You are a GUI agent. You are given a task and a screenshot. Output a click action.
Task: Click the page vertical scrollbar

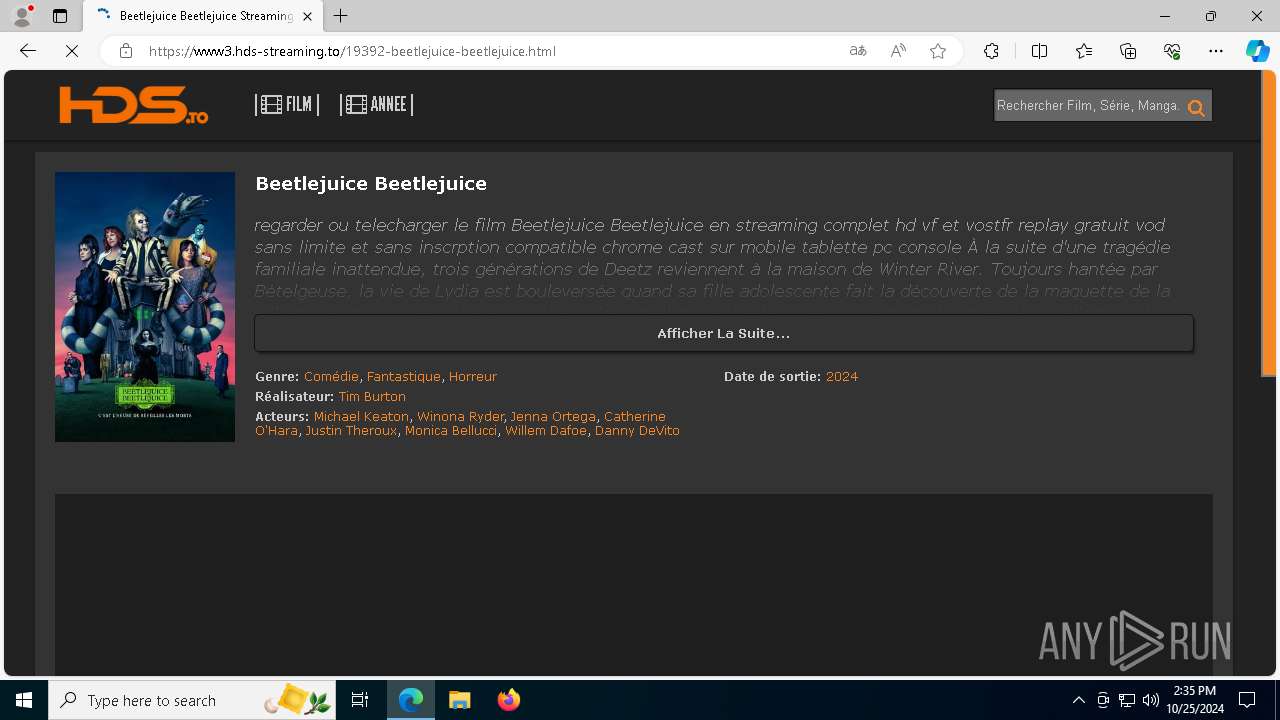[x=1269, y=222]
